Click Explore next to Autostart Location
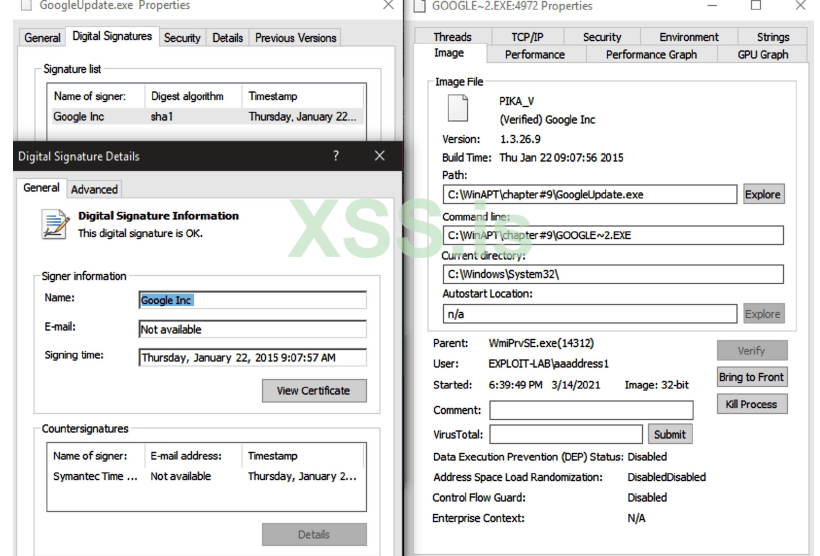Screen dimensions: 820x556 [762, 314]
